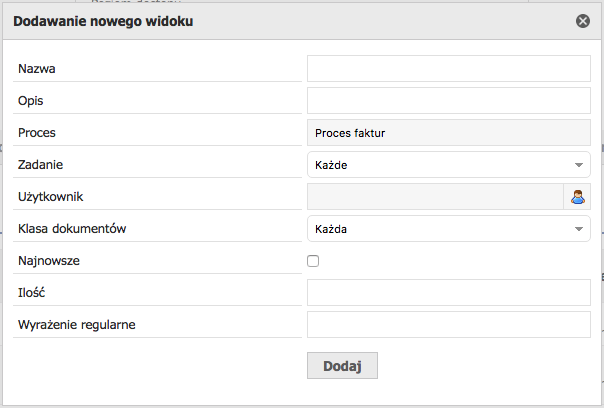Click the arrow of the Klasa dokumentów combo box
Image resolution: width=604 pixels, height=408 pixels.
(x=579, y=229)
